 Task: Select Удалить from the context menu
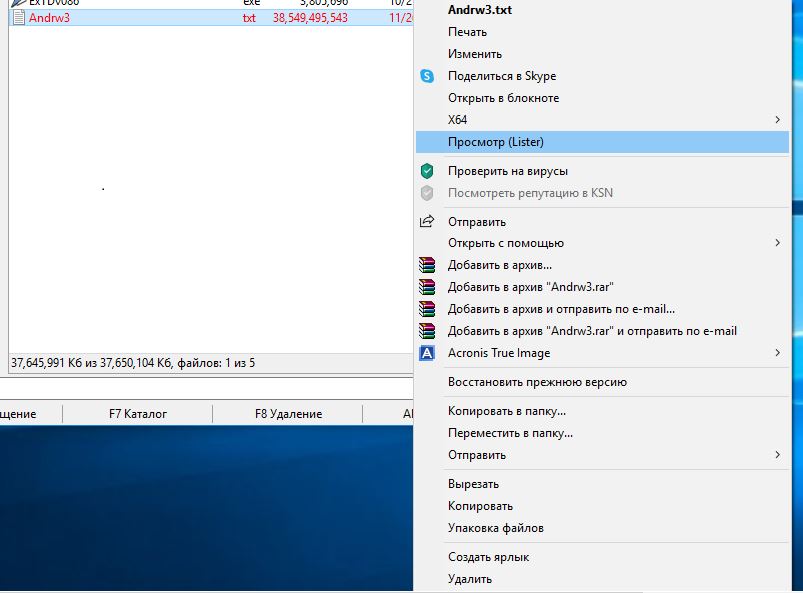(470, 579)
